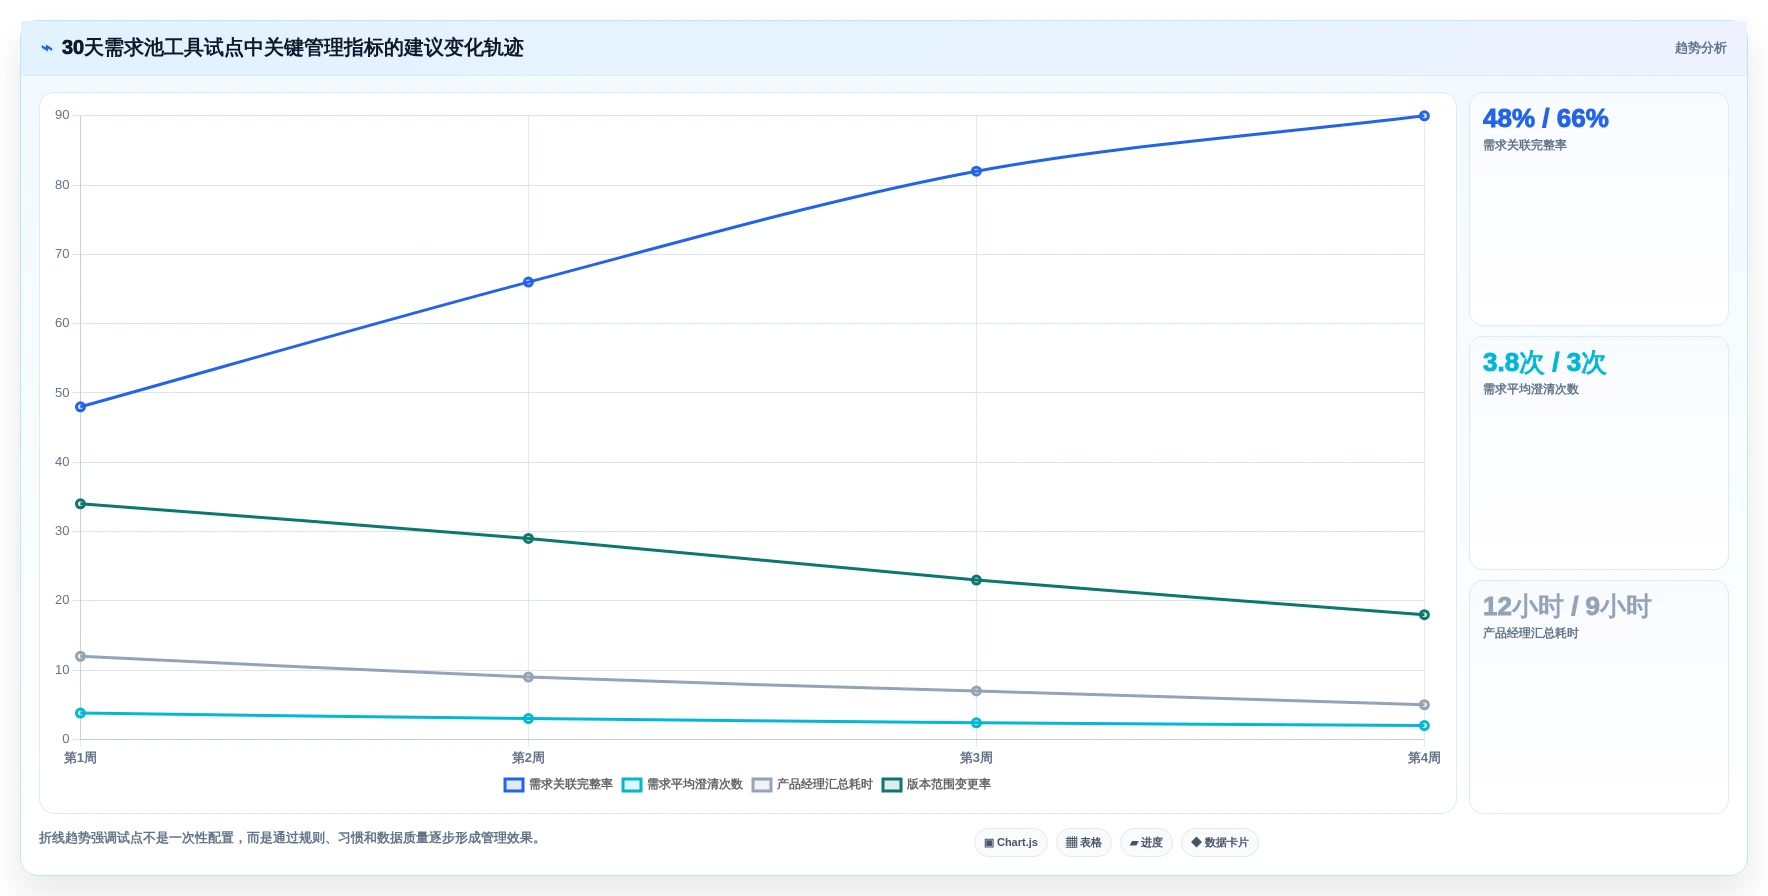This screenshot has height=896, width=1768.
Task: Select the 3.8次 / 3次 stat card
Action: click(x=1598, y=453)
